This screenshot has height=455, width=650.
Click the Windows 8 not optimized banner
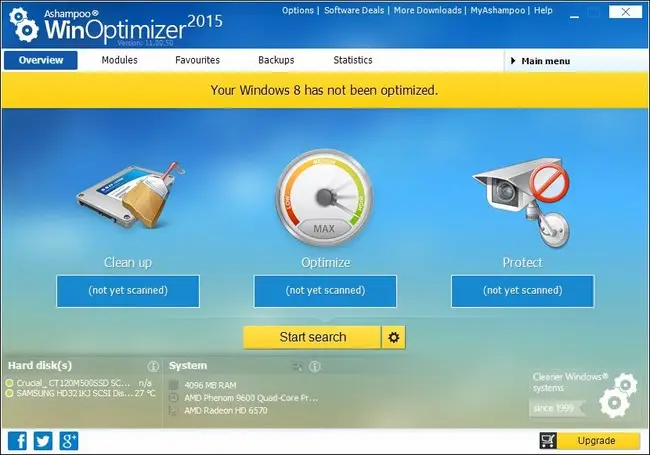point(325,90)
